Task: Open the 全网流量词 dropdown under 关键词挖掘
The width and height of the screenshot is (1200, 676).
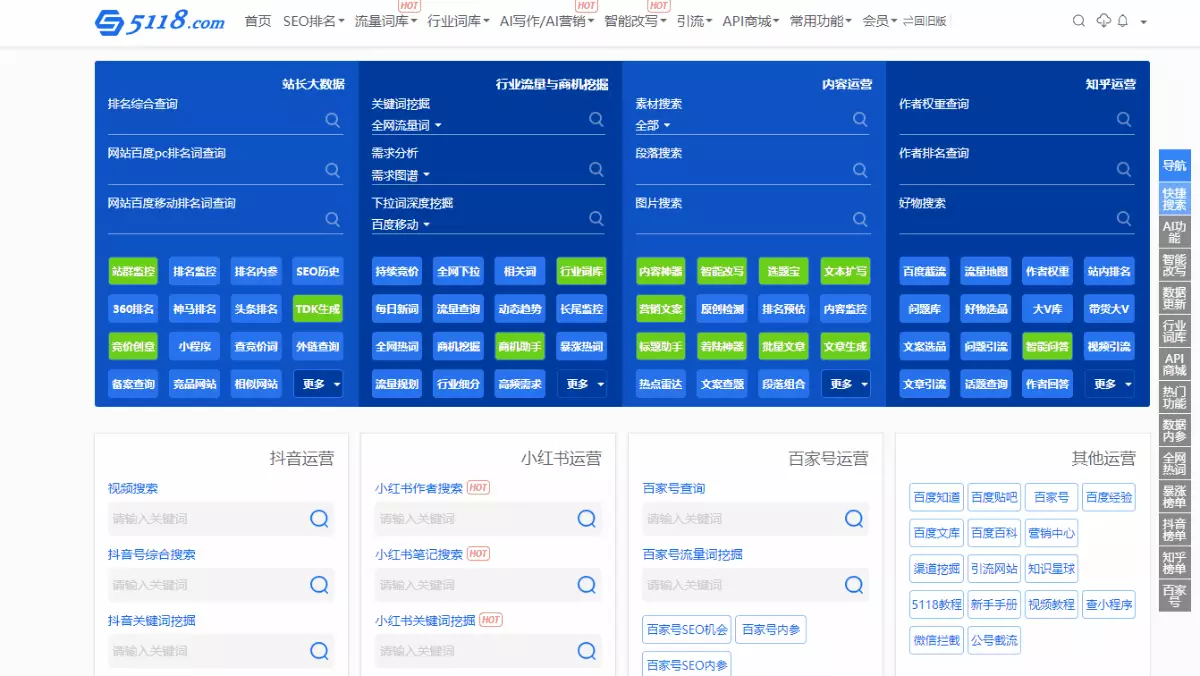Action: pyautogui.click(x=406, y=126)
